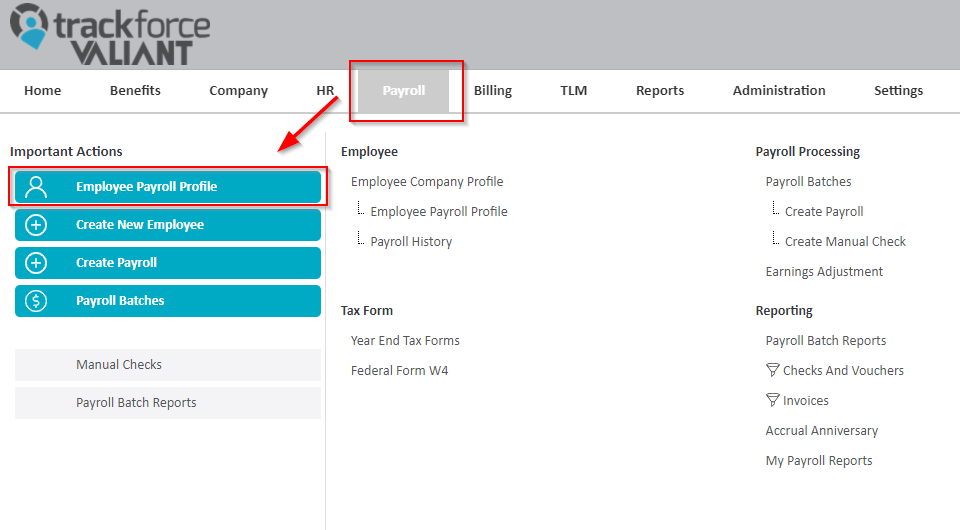Click the plus icon beside Create New Employee

(x=36, y=225)
